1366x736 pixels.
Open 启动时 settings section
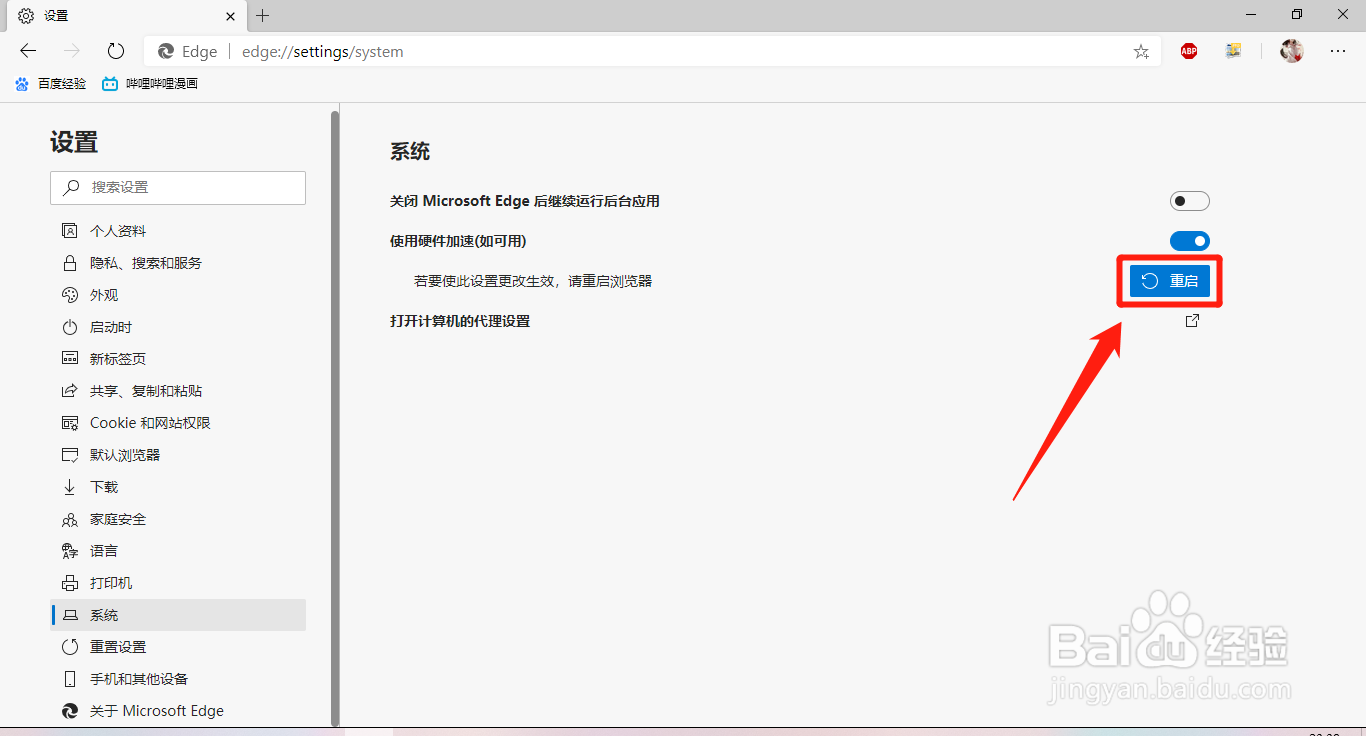pos(178,327)
